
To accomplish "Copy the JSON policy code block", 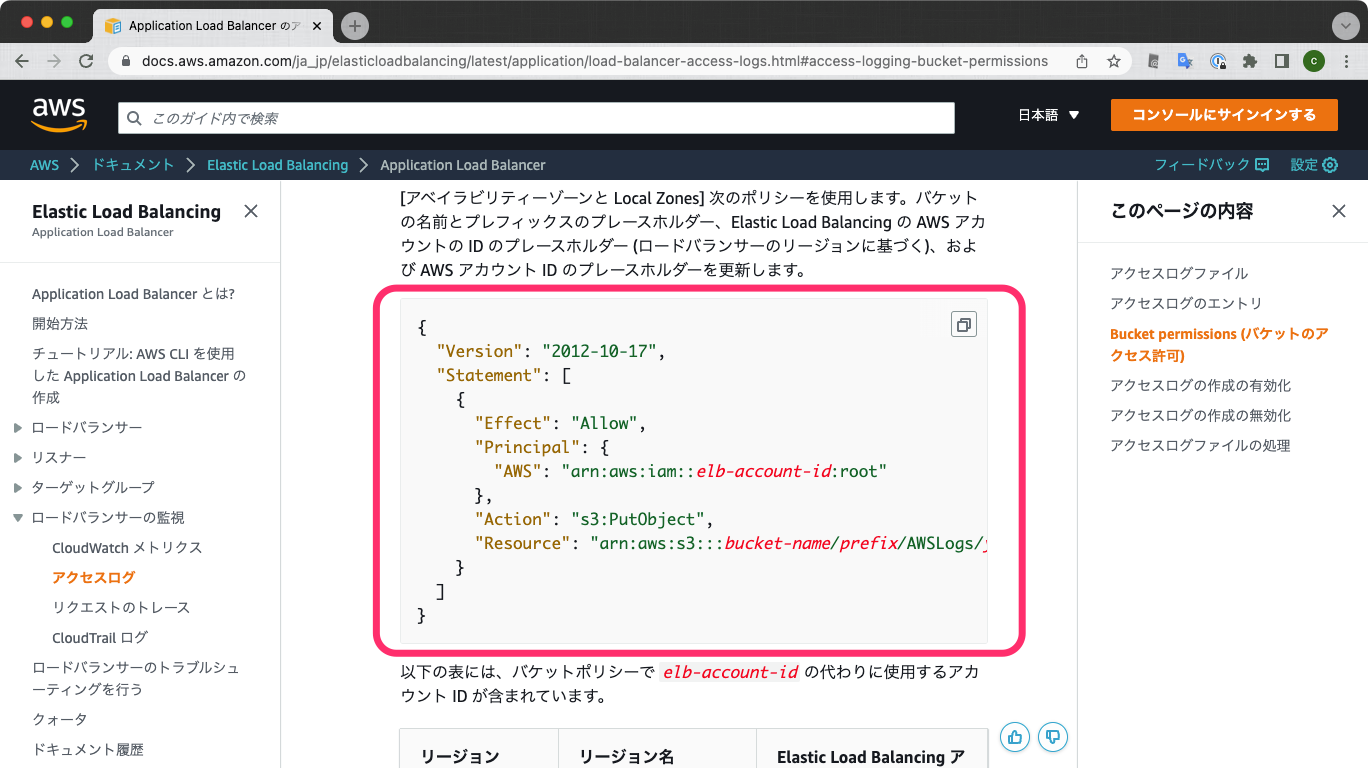I will coord(963,325).
